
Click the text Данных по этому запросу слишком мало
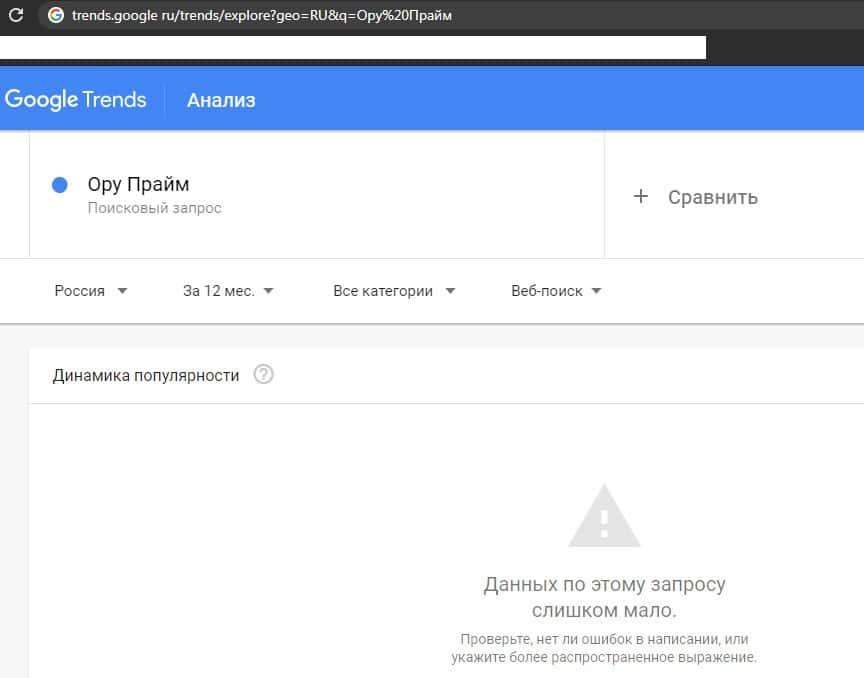pyautogui.click(x=604, y=597)
